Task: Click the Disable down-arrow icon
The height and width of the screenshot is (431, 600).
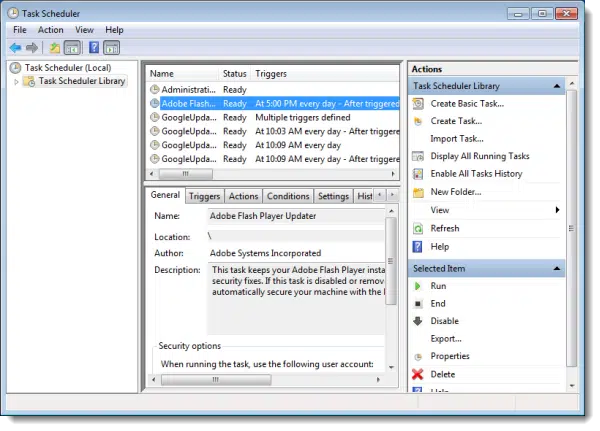Action: click(x=418, y=321)
